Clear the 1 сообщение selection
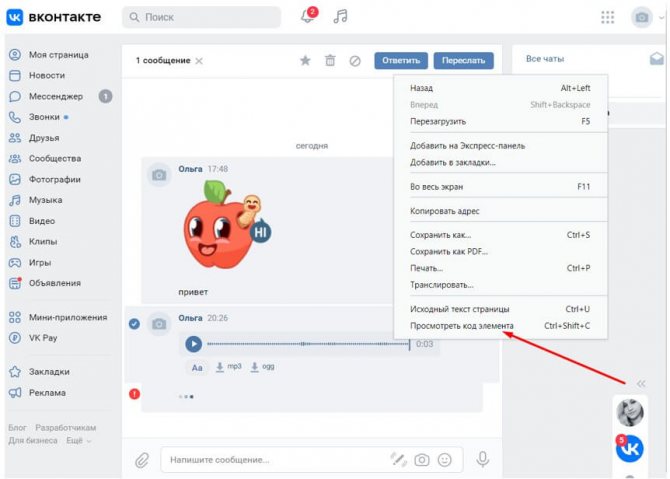The height and width of the screenshot is (479, 670). 199,61
